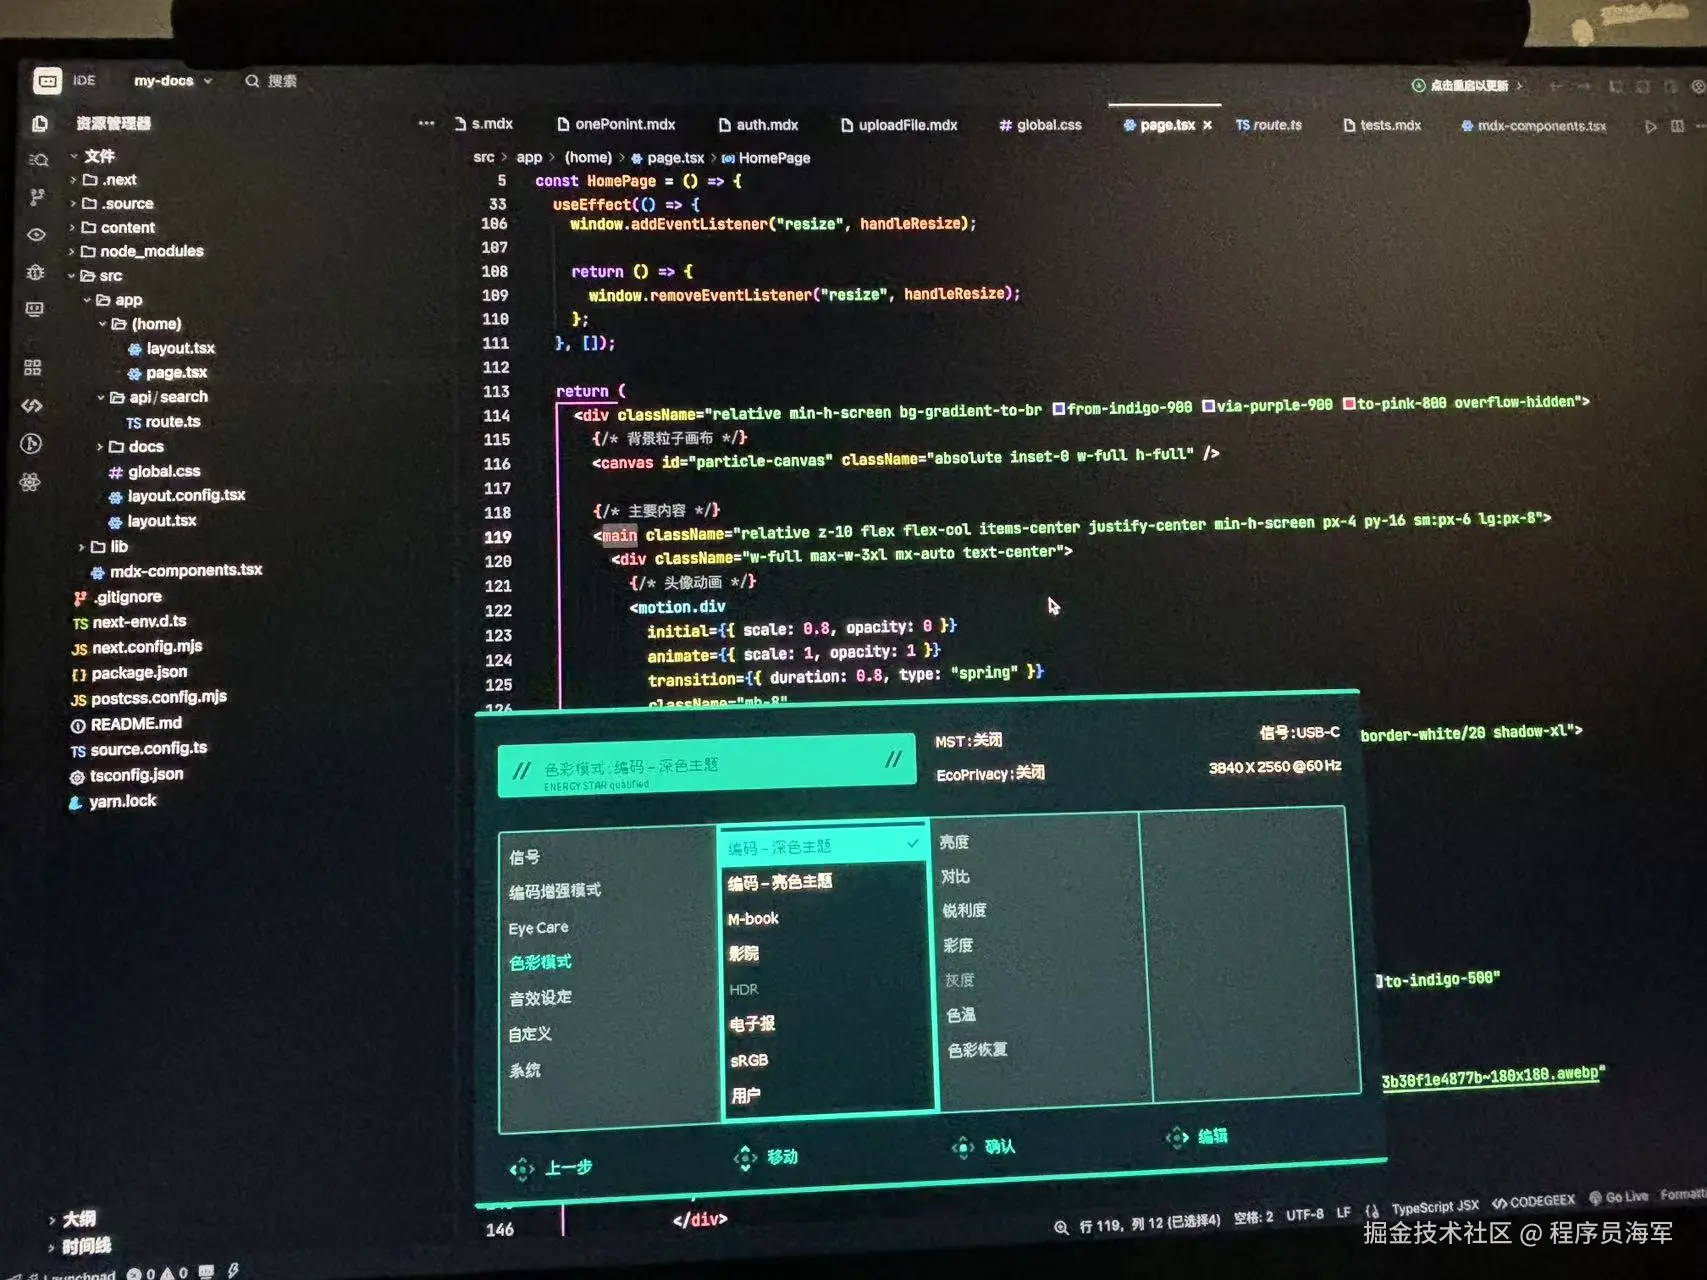Screen dimensions: 1707x1280
Task: Open the Source Control branch icon
Action: tap(37, 197)
